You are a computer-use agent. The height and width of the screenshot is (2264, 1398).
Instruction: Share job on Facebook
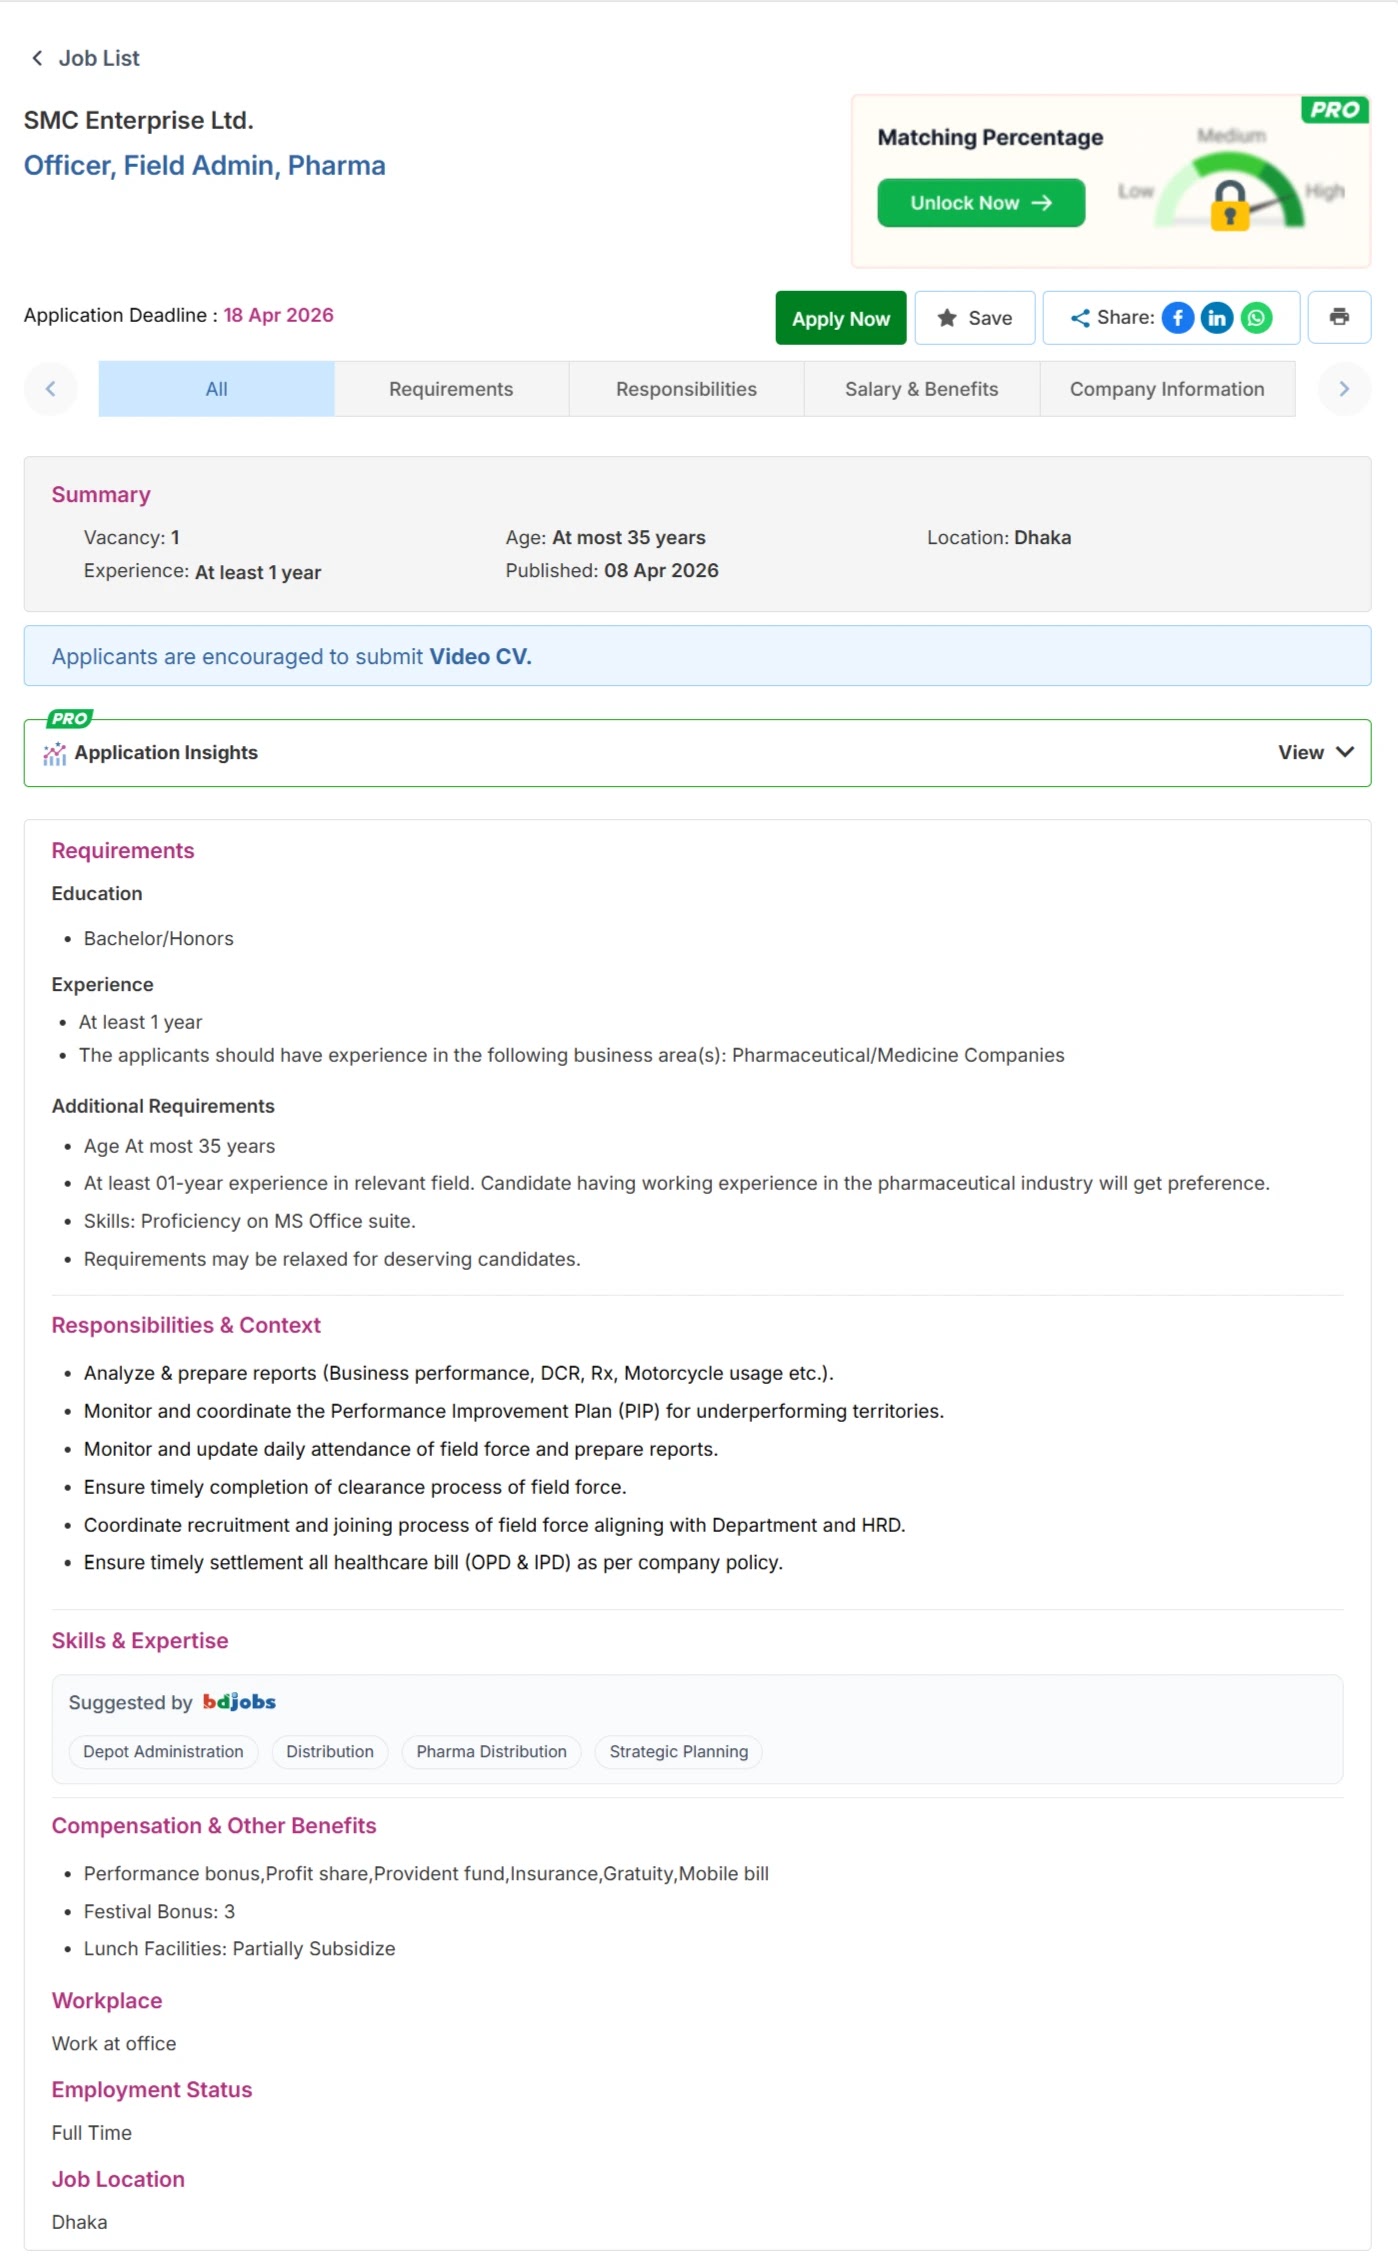pyautogui.click(x=1177, y=318)
